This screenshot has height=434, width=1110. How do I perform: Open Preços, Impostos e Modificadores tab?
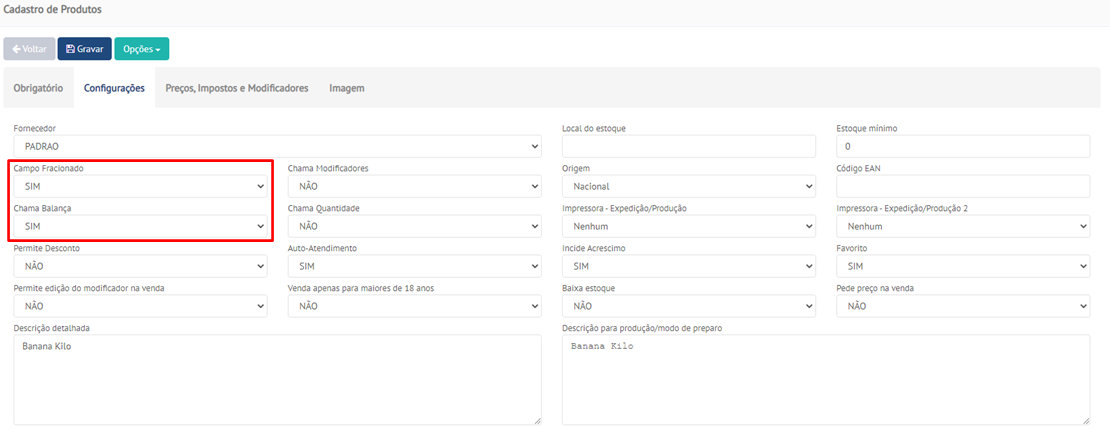[236, 88]
